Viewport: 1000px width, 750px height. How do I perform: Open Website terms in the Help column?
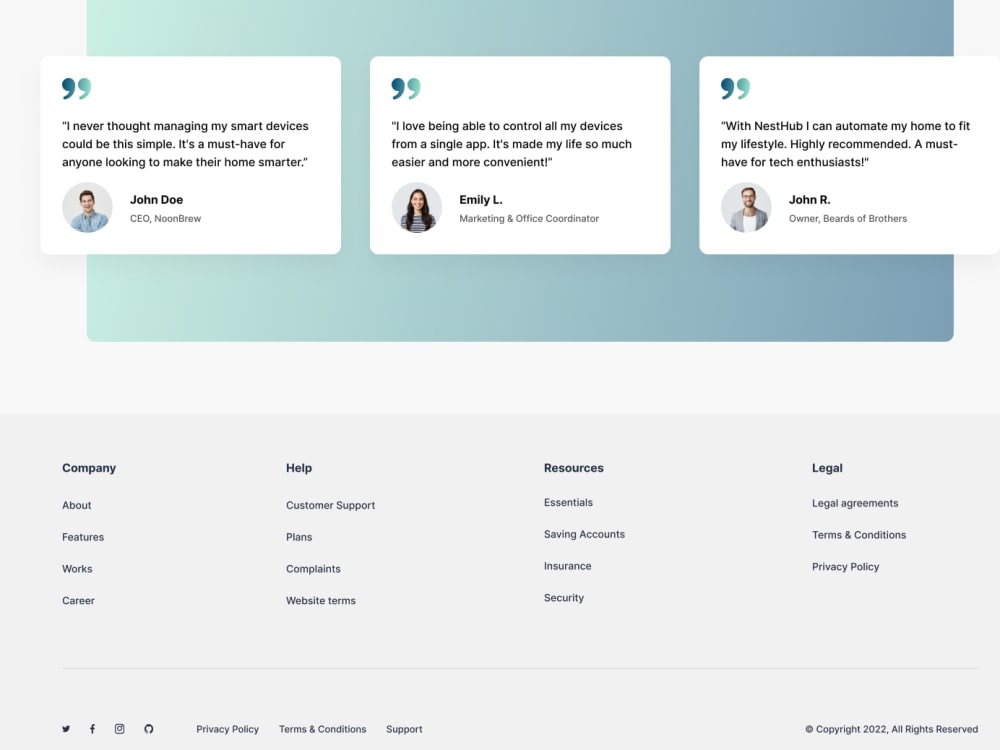[321, 601]
